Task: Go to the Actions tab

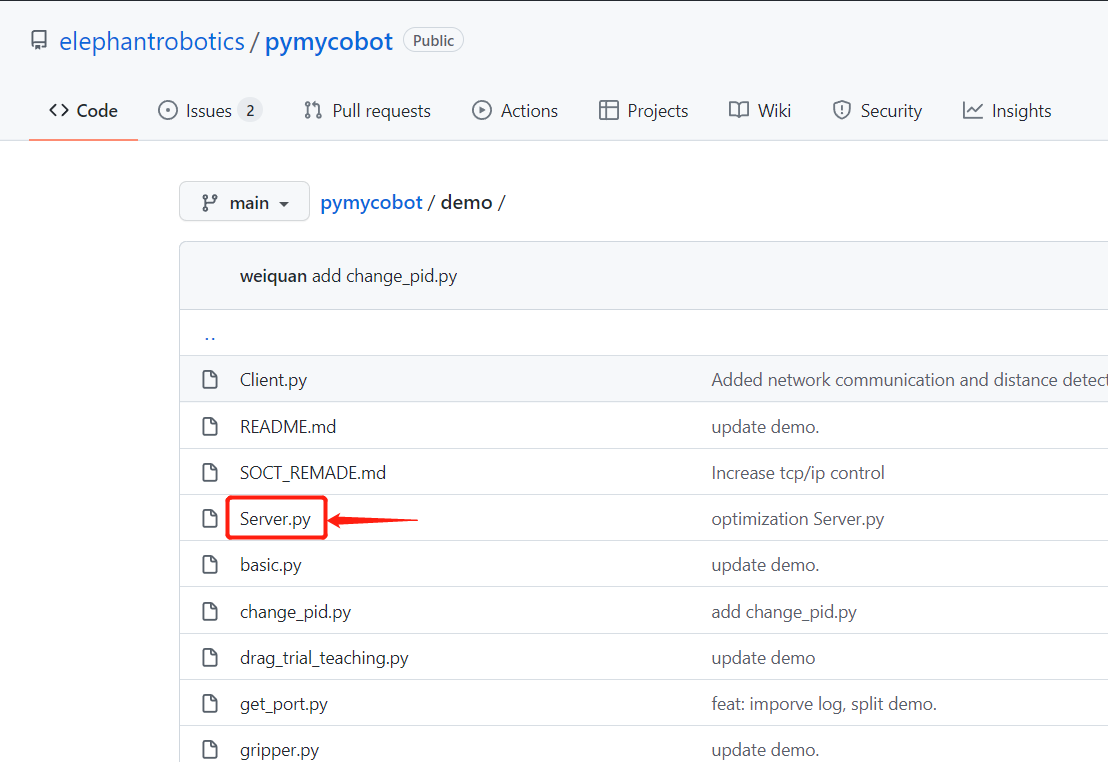Action: pyautogui.click(x=514, y=110)
